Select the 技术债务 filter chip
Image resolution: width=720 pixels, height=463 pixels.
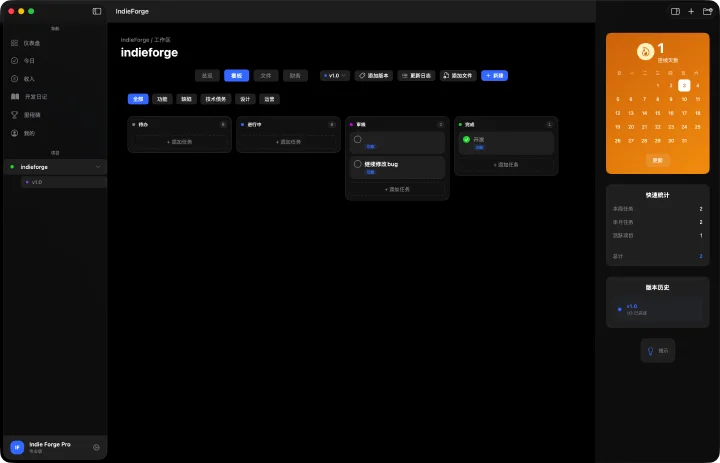pos(216,99)
